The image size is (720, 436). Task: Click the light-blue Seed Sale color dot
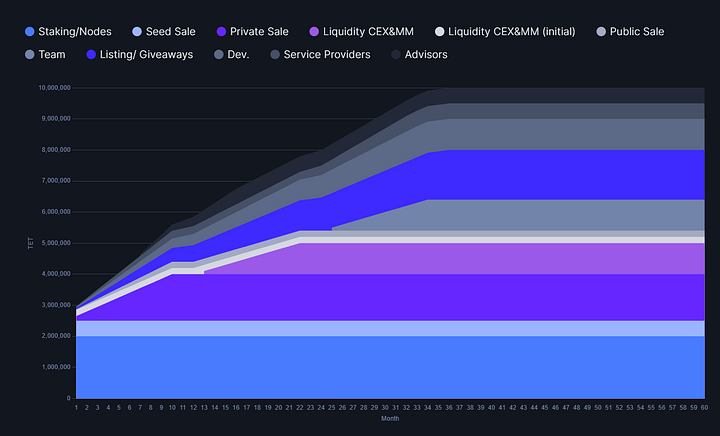(x=137, y=32)
